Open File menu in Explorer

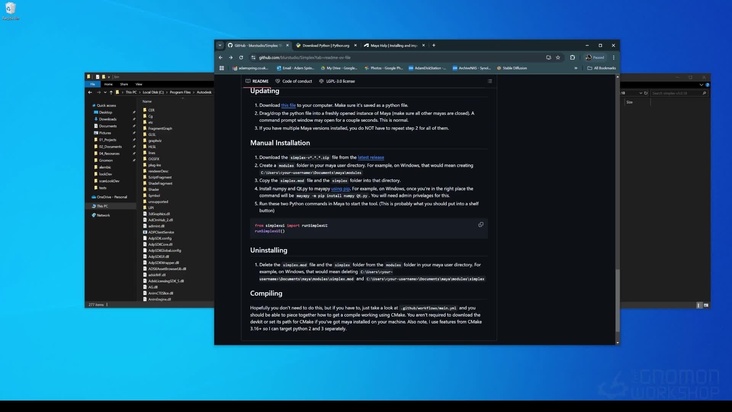pyautogui.click(x=92, y=82)
